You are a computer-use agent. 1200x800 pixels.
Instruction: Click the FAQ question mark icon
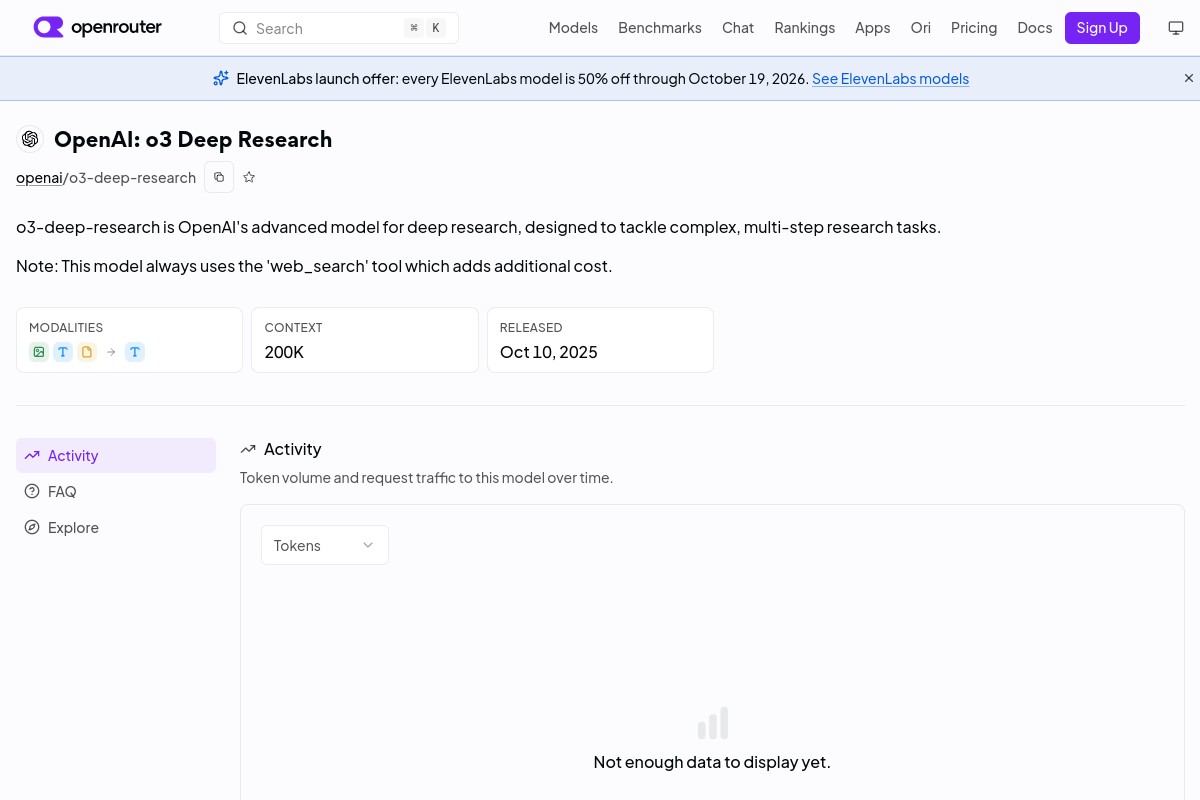coord(32,491)
